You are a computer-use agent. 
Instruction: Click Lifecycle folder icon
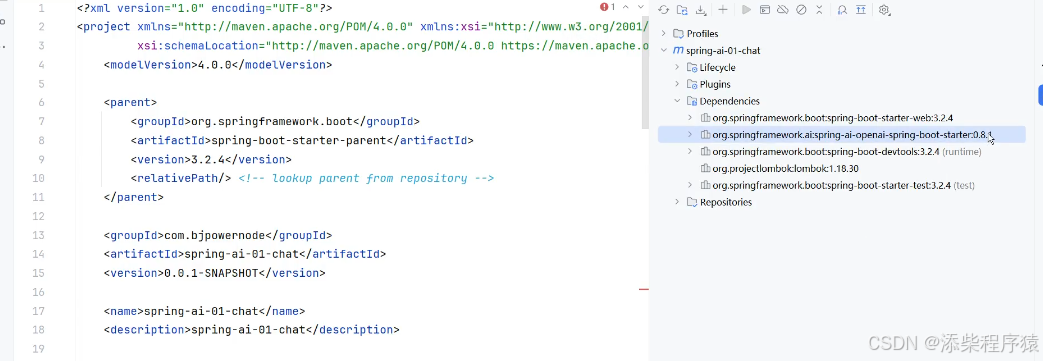tap(692, 67)
